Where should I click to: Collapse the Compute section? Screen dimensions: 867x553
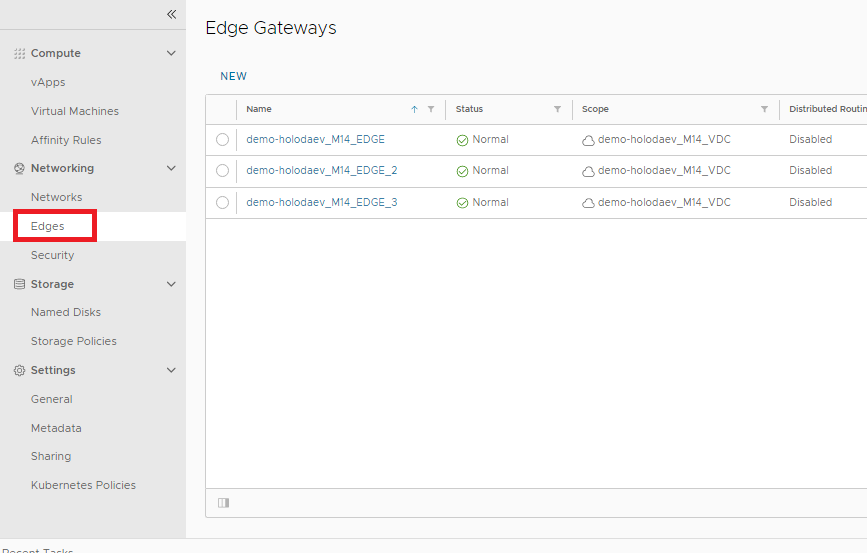pyautogui.click(x=171, y=53)
